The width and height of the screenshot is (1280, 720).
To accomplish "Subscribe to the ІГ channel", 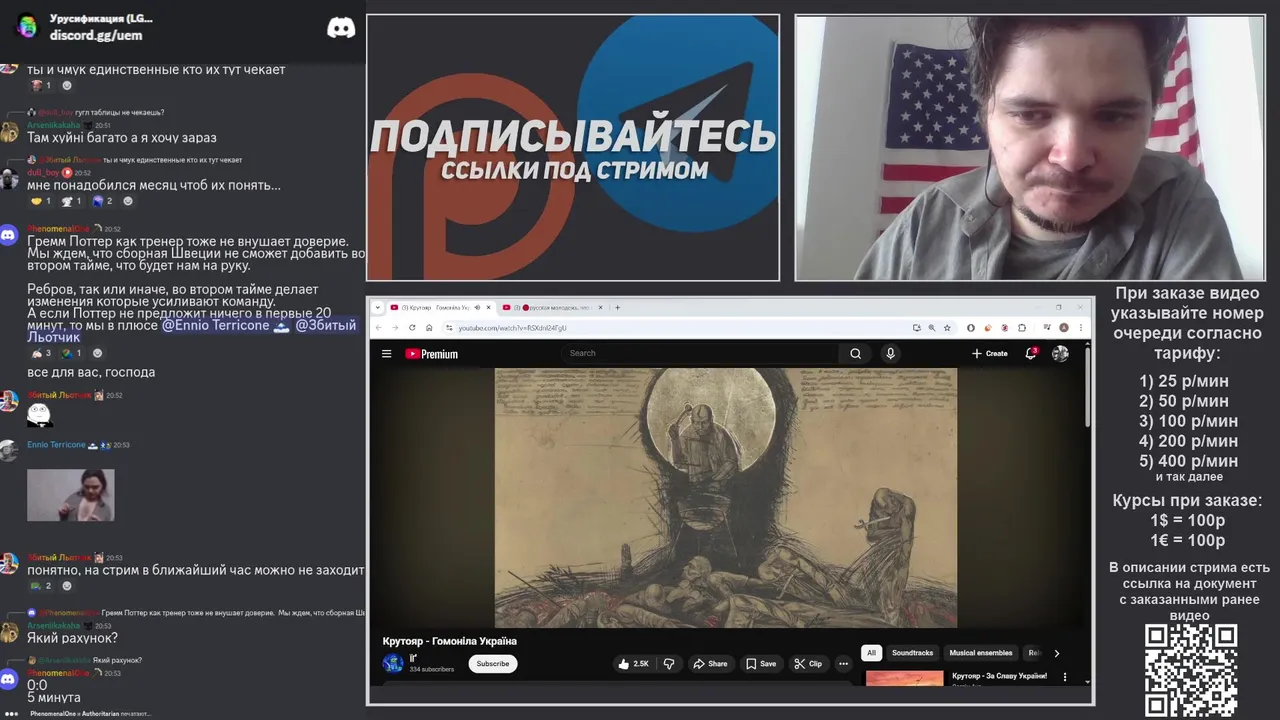I will 492,663.
